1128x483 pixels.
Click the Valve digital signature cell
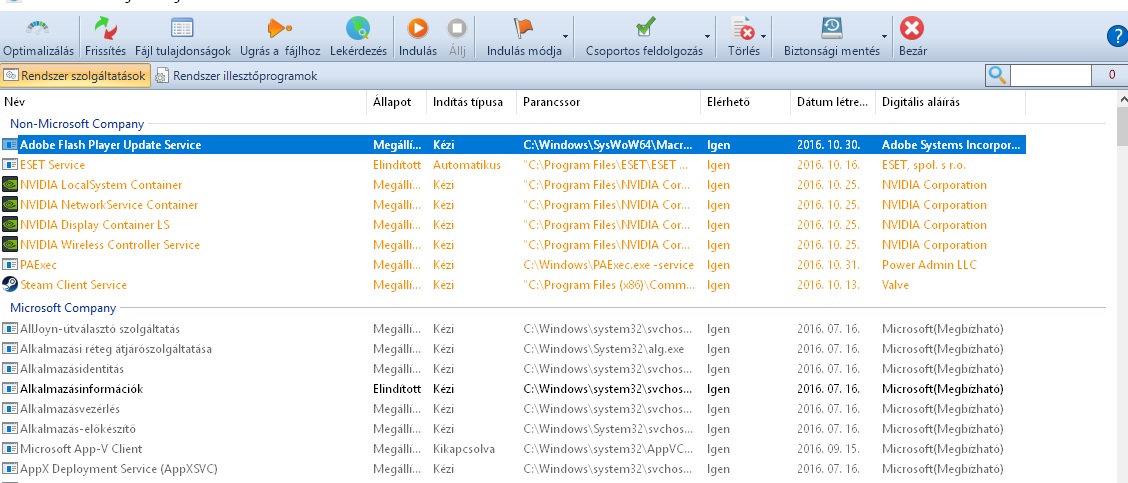(896, 285)
